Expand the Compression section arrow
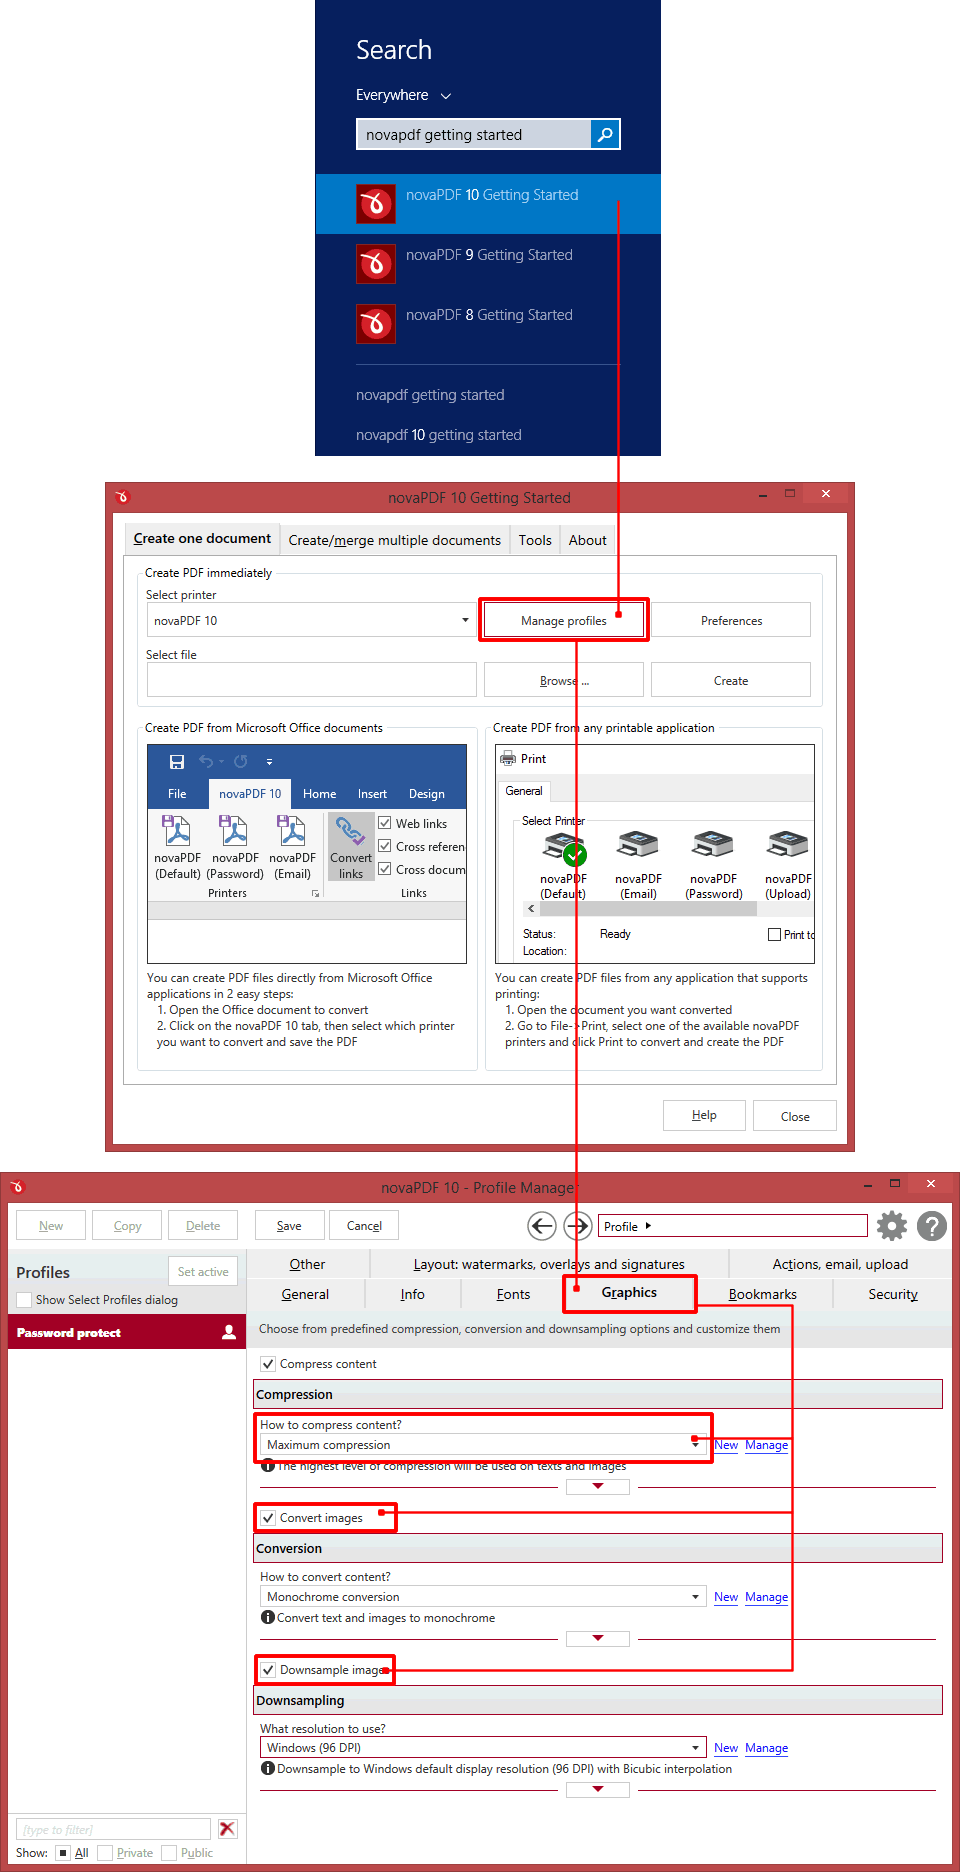This screenshot has height=1872, width=960. click(x=598, y=1486)
